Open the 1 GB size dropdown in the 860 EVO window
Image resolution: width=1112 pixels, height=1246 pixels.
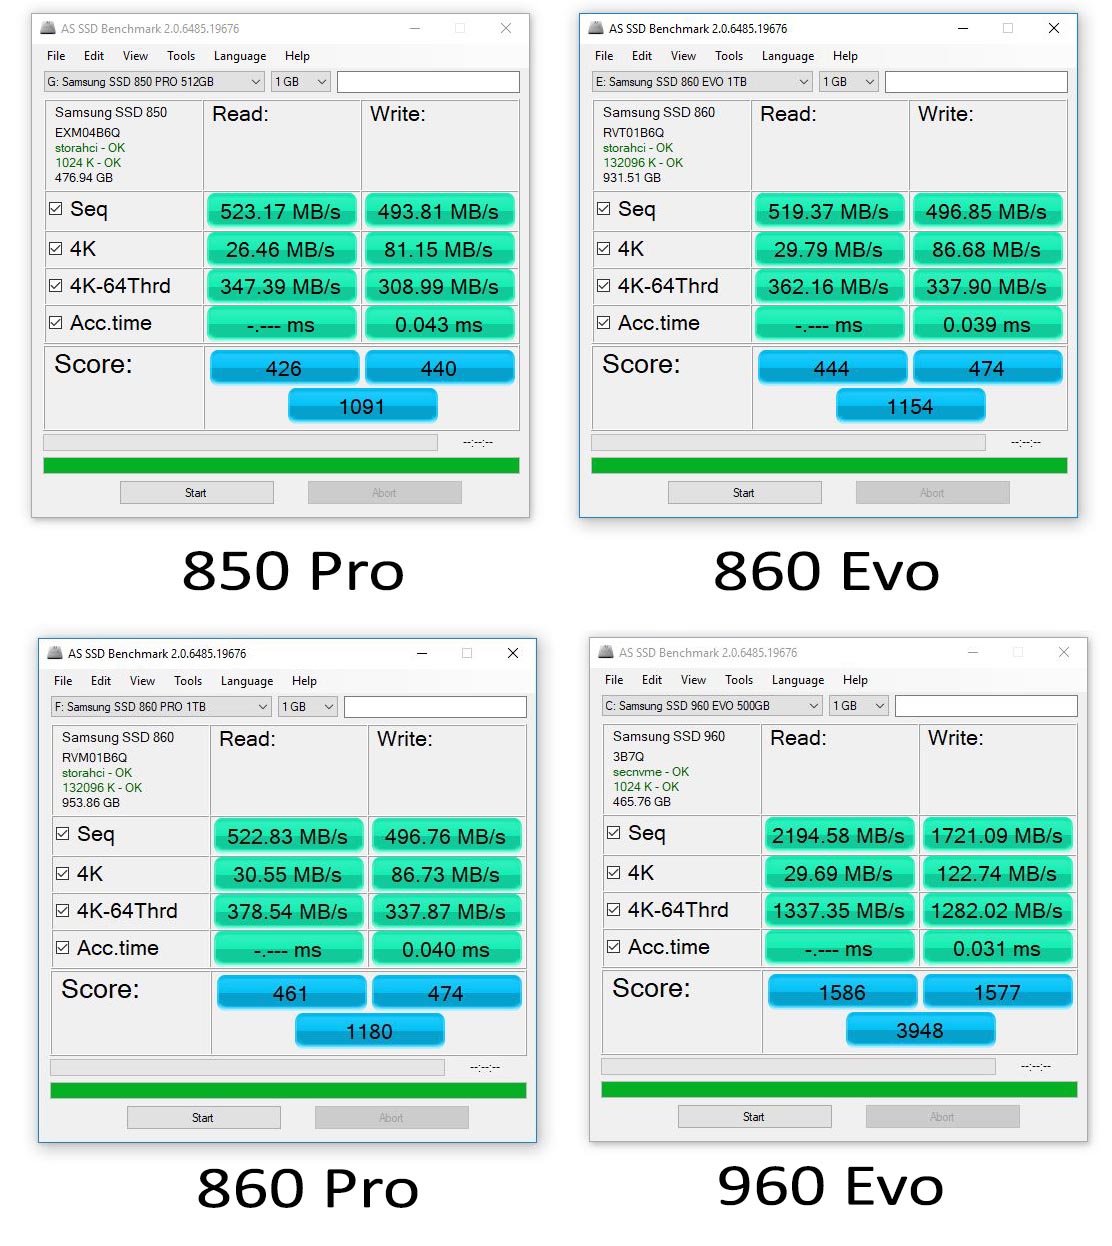pyautogui.click(x=849, y=82)
